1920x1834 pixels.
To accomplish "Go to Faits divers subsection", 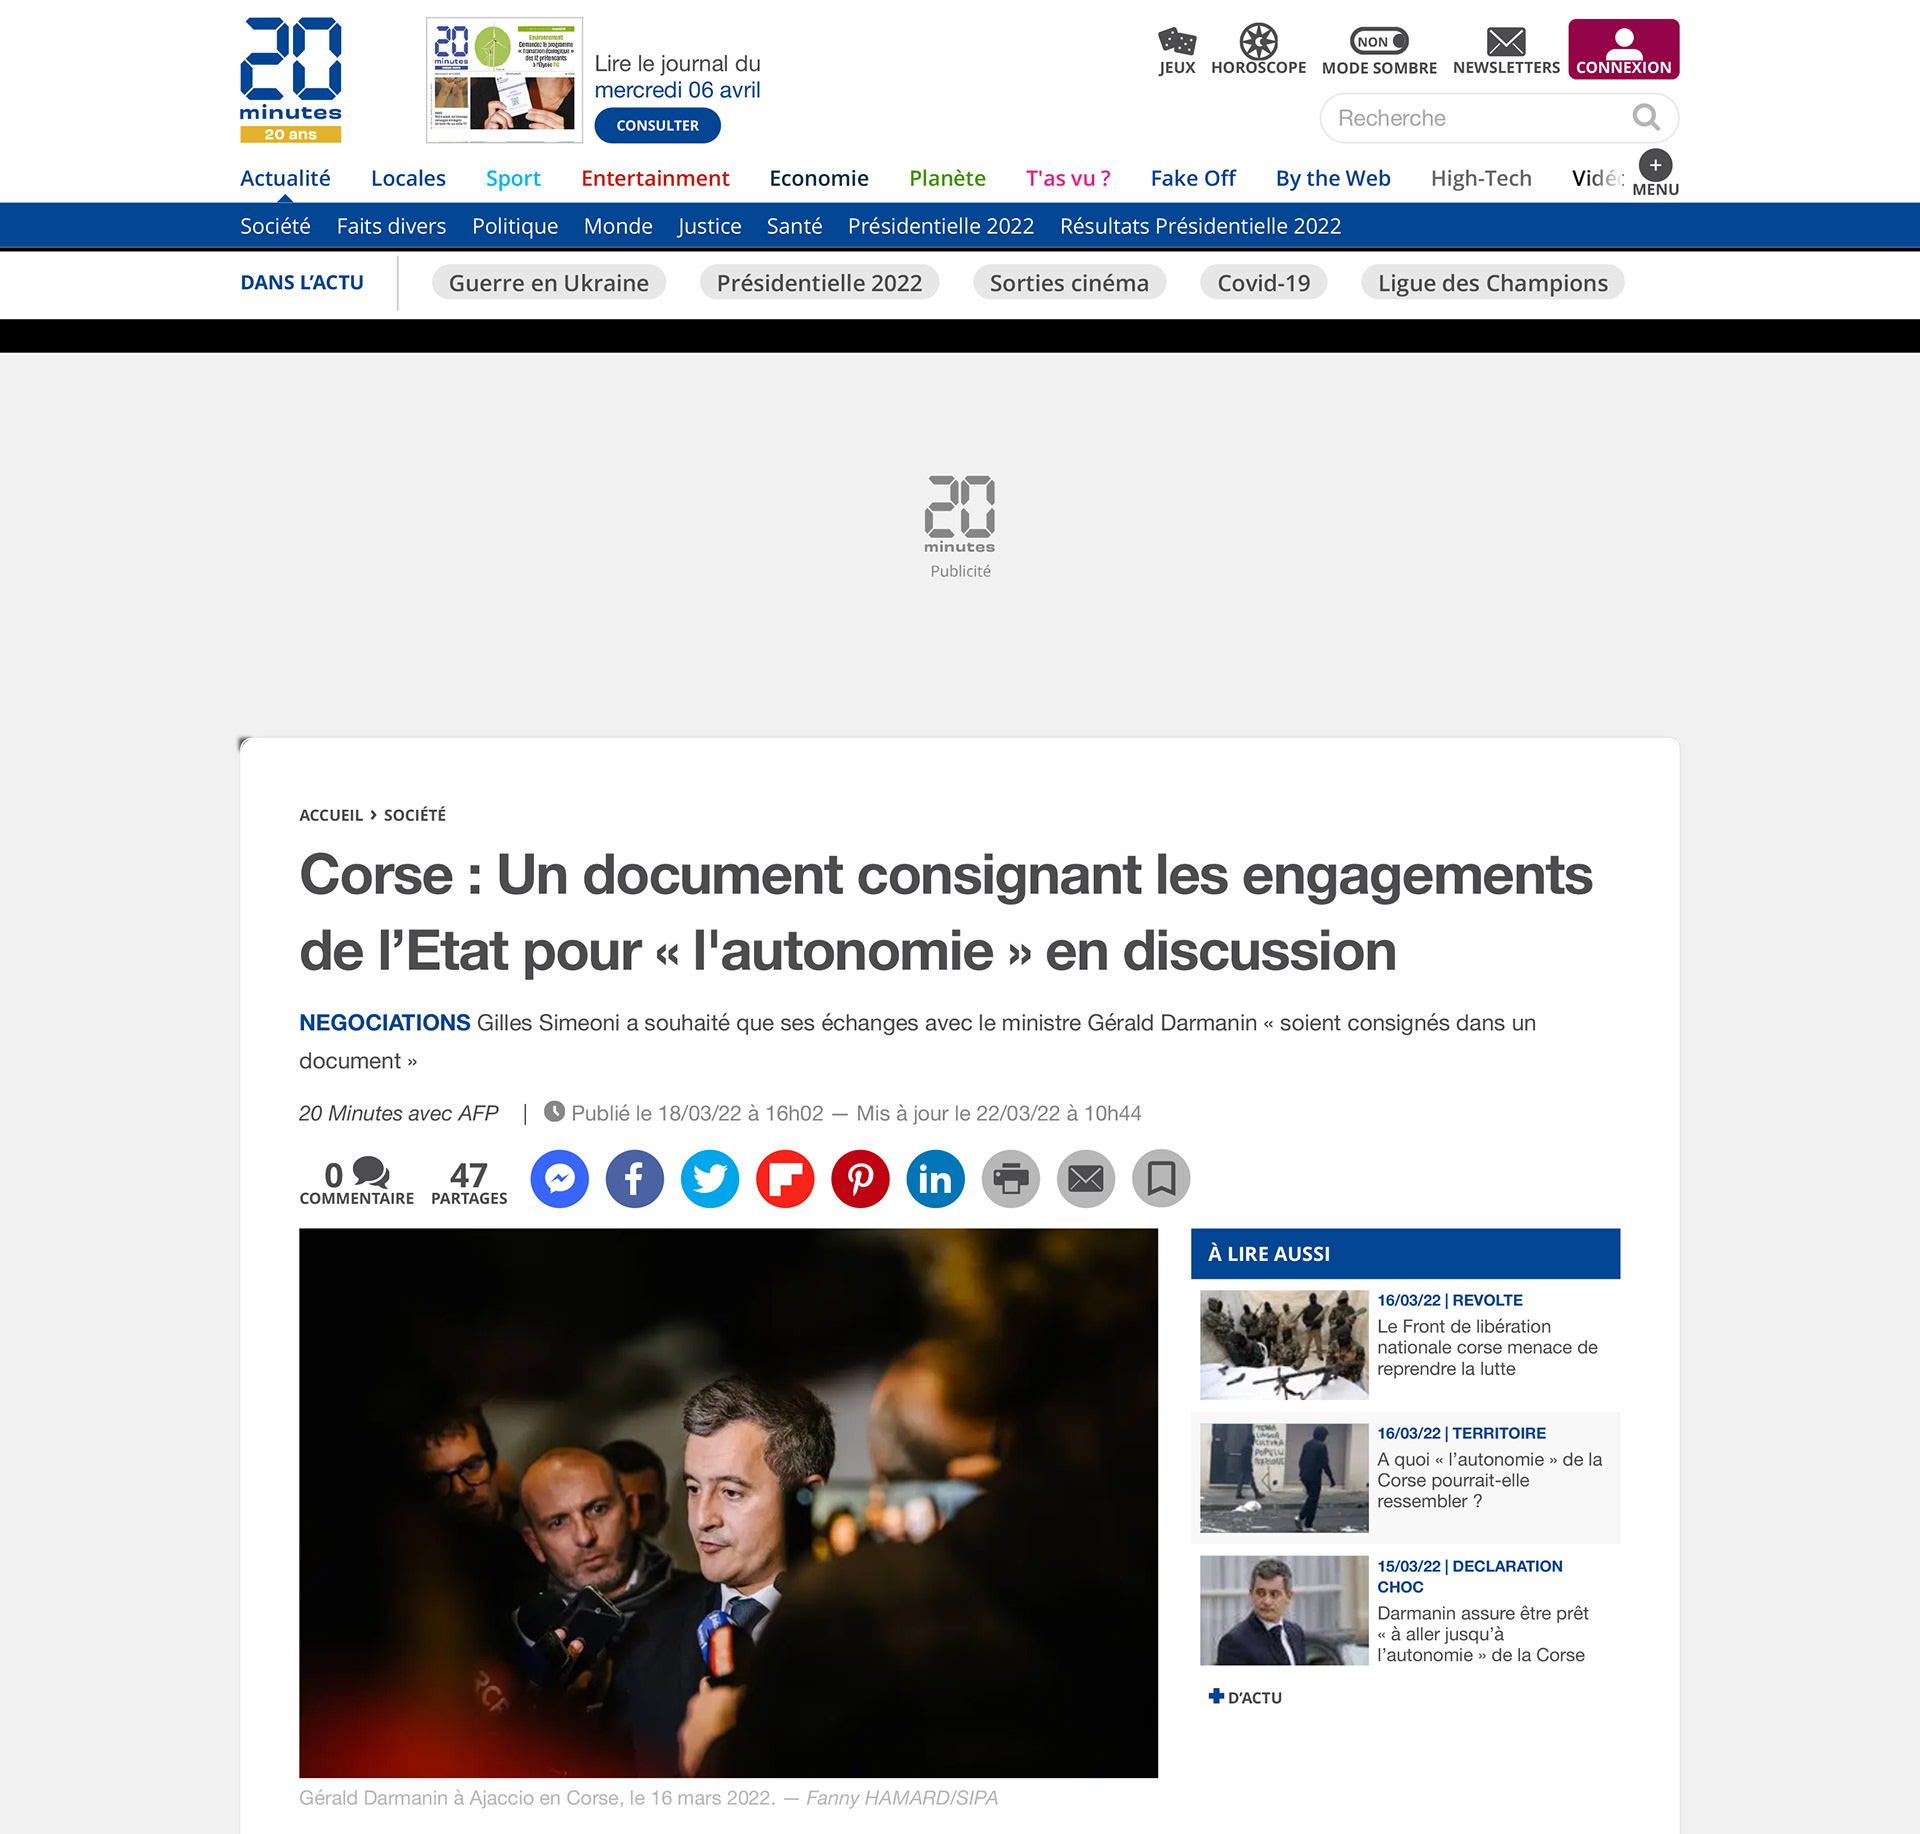I will click(391, 226).
